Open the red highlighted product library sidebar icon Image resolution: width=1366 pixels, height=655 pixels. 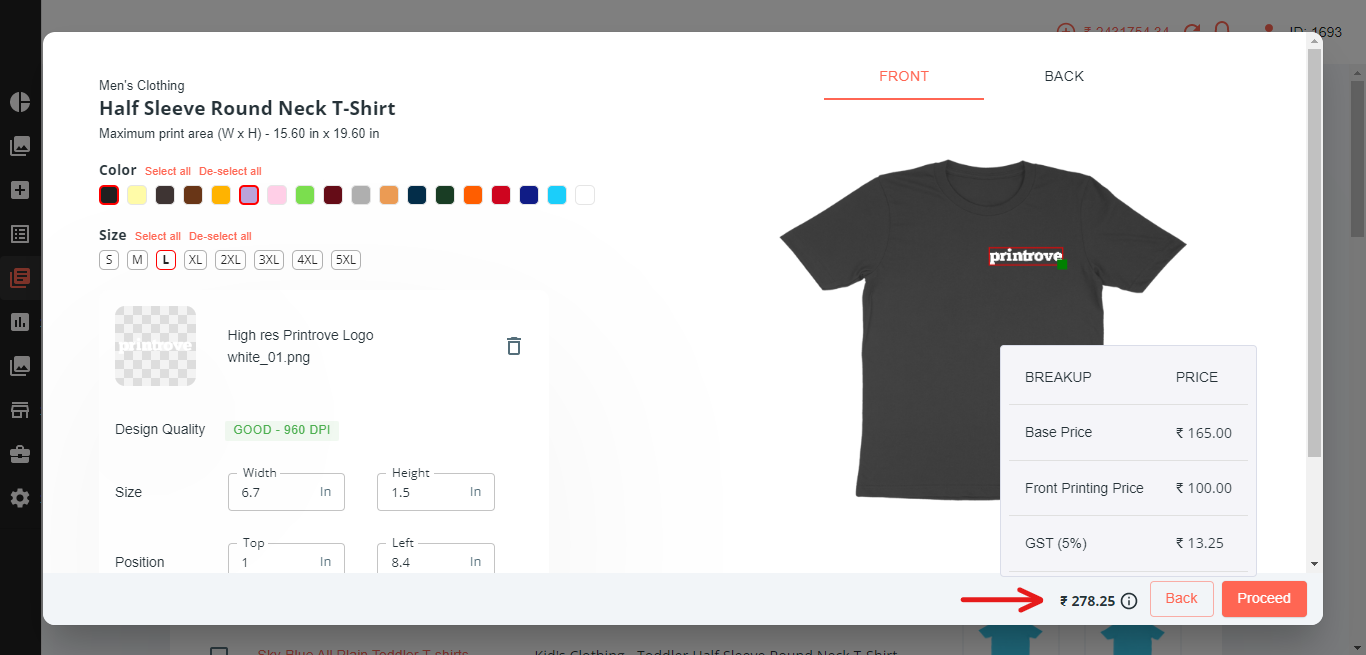(20, 278)
